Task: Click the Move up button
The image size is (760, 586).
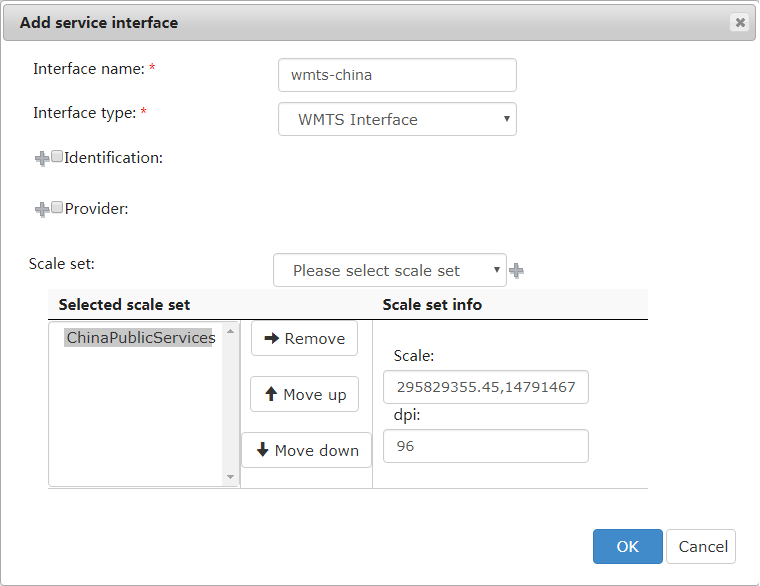Action: coord(304,395)
